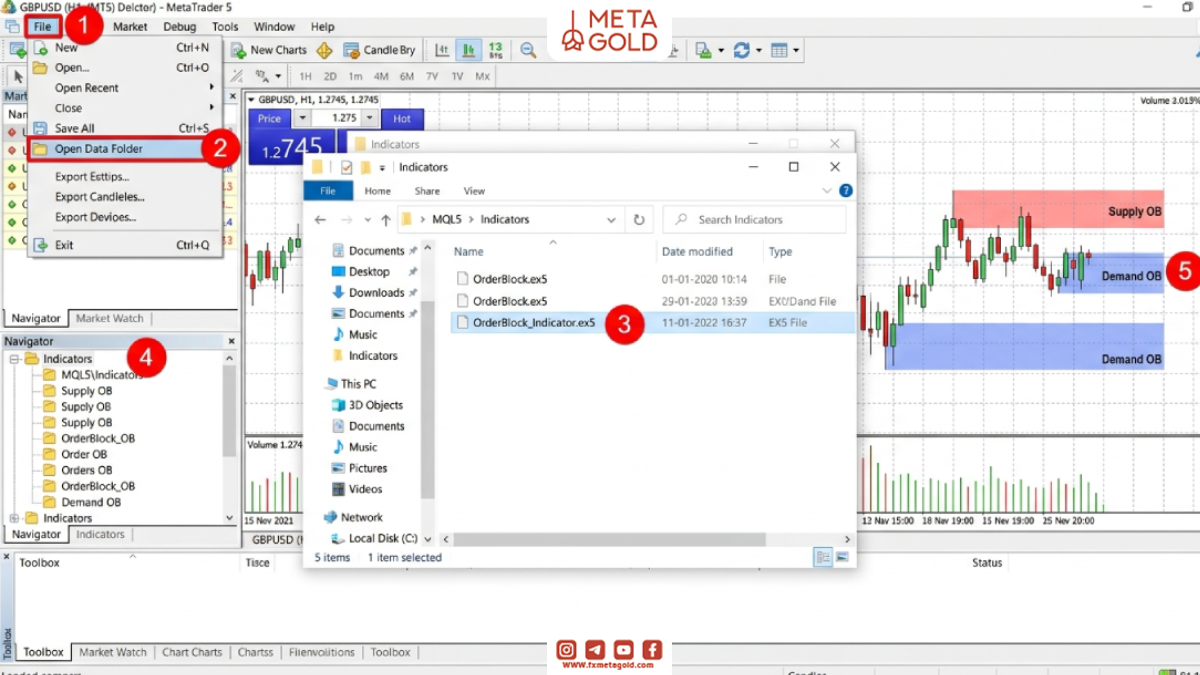Refresh the Explorer address bar
Viewport: 1200px width, 675px height.
pyautogui.click(x=639, y=220)
